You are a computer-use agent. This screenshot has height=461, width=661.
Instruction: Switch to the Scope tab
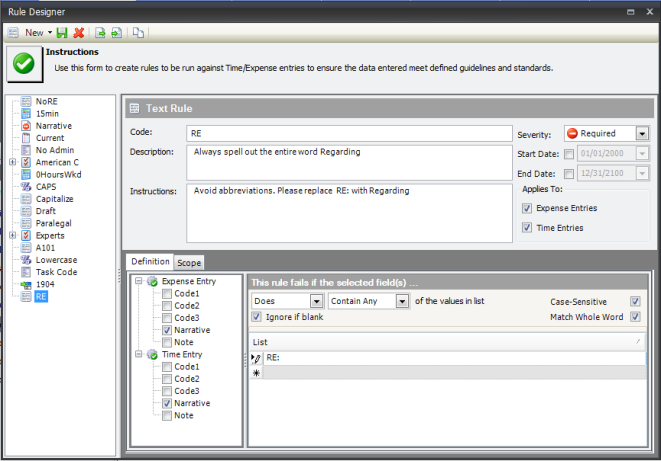pyautogui.click(x=189, y=263)
